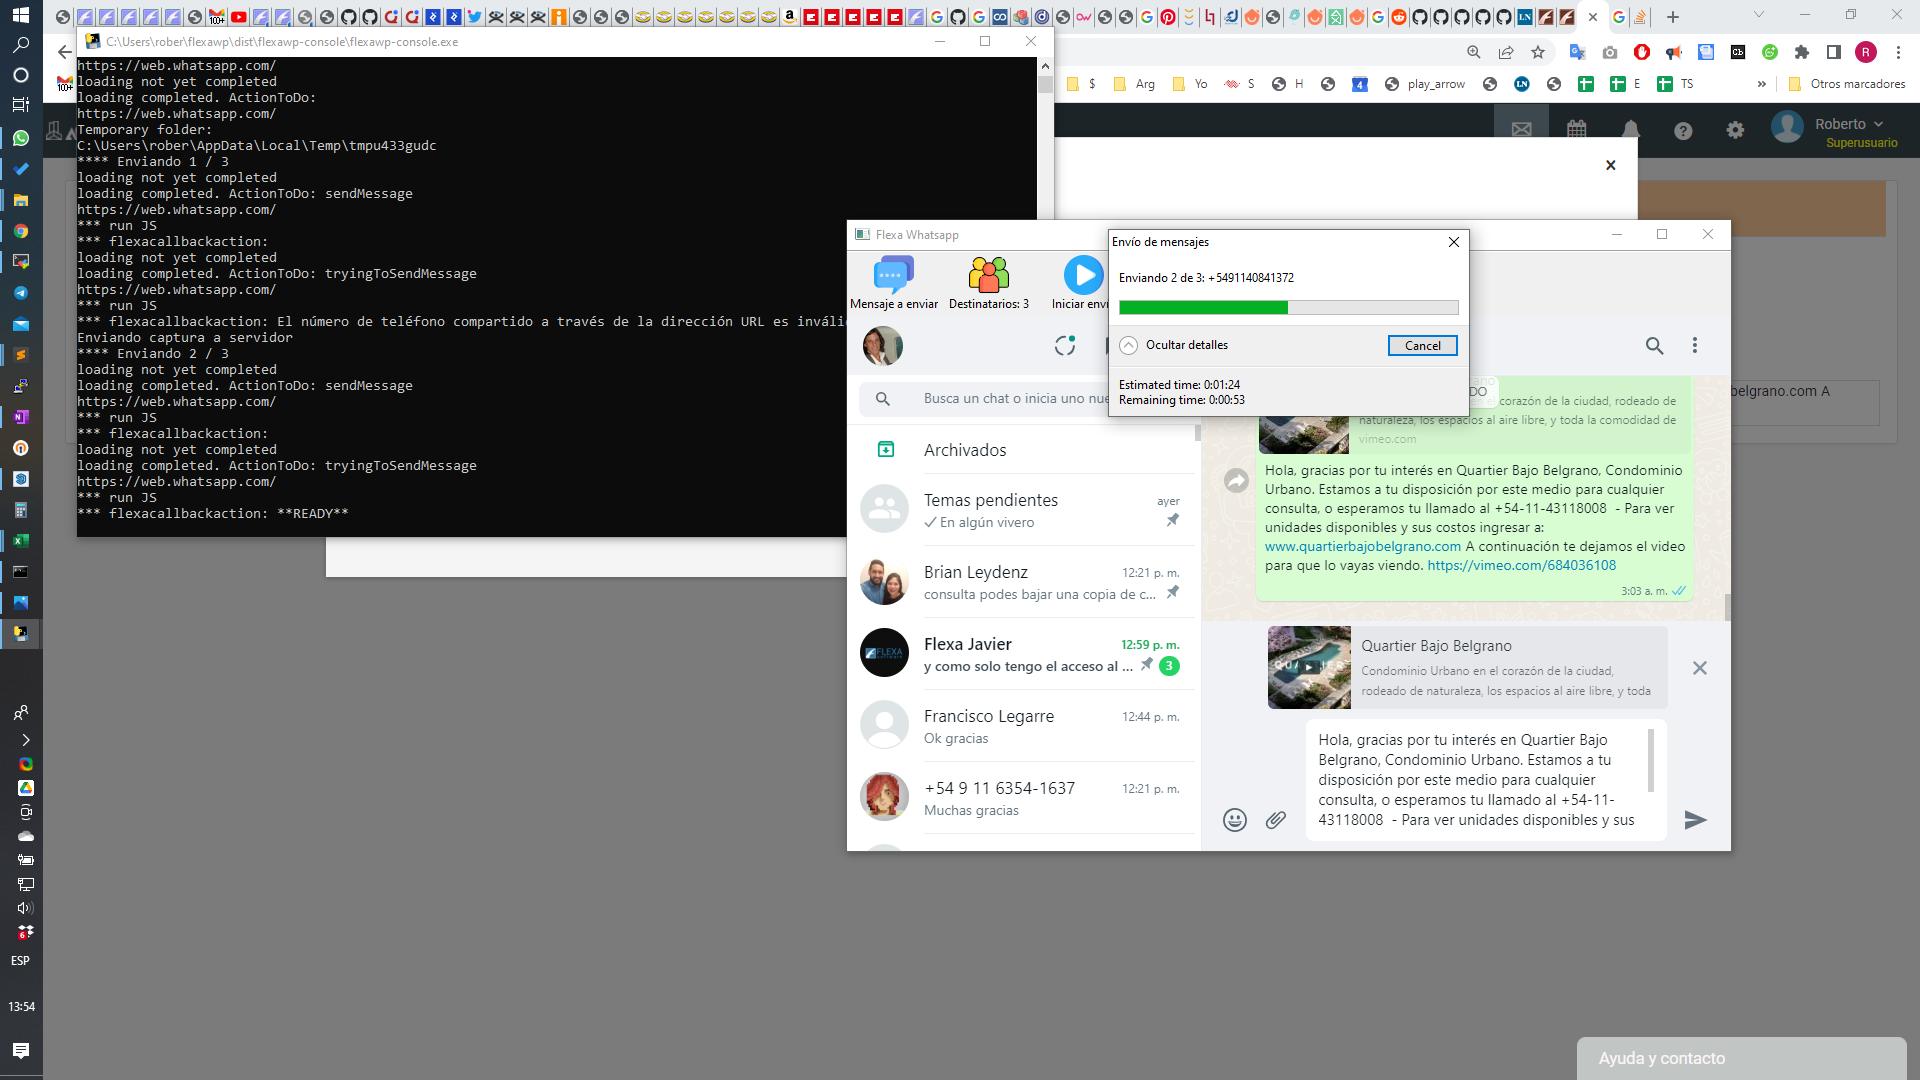
Task: Open the +54 9 11 6354-1637 chat
Action: coord(1024,798)
